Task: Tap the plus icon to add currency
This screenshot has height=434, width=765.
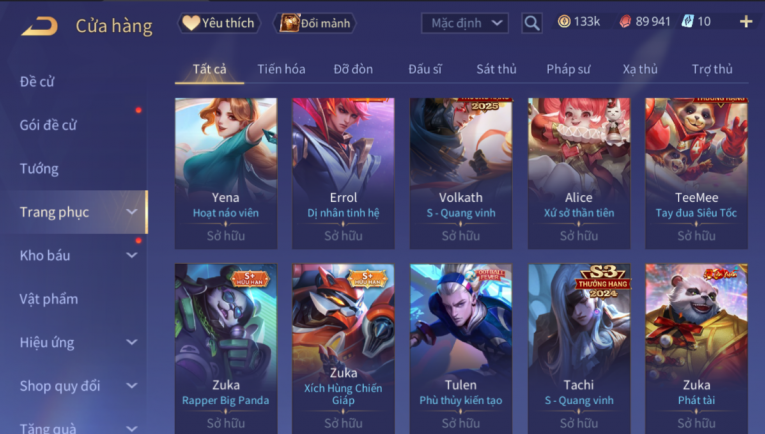Action: [x=746, y=21]
